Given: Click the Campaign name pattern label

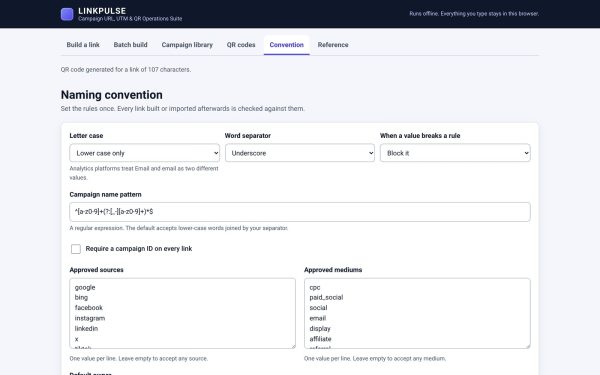Looking at the screenshot, I should 106,194.
